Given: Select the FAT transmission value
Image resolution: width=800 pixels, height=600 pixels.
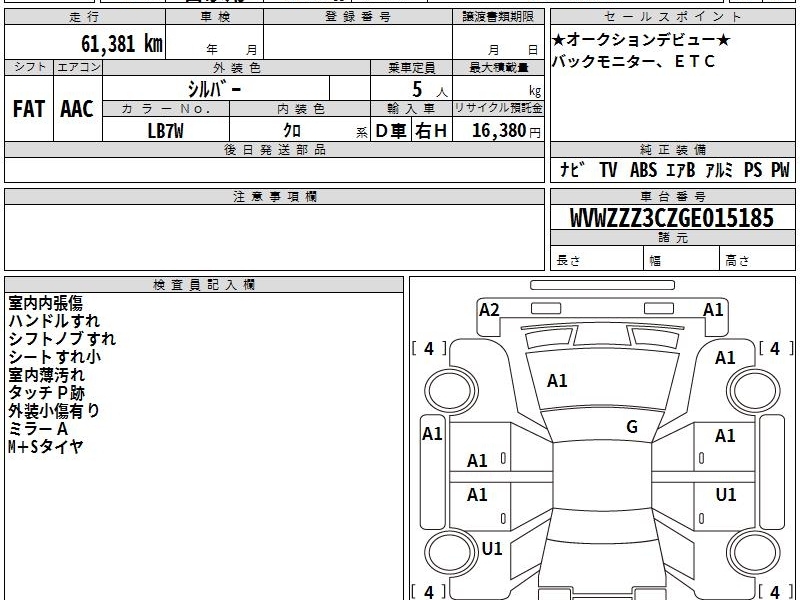Looking at the screenshot, I should [x=29, y=109].
